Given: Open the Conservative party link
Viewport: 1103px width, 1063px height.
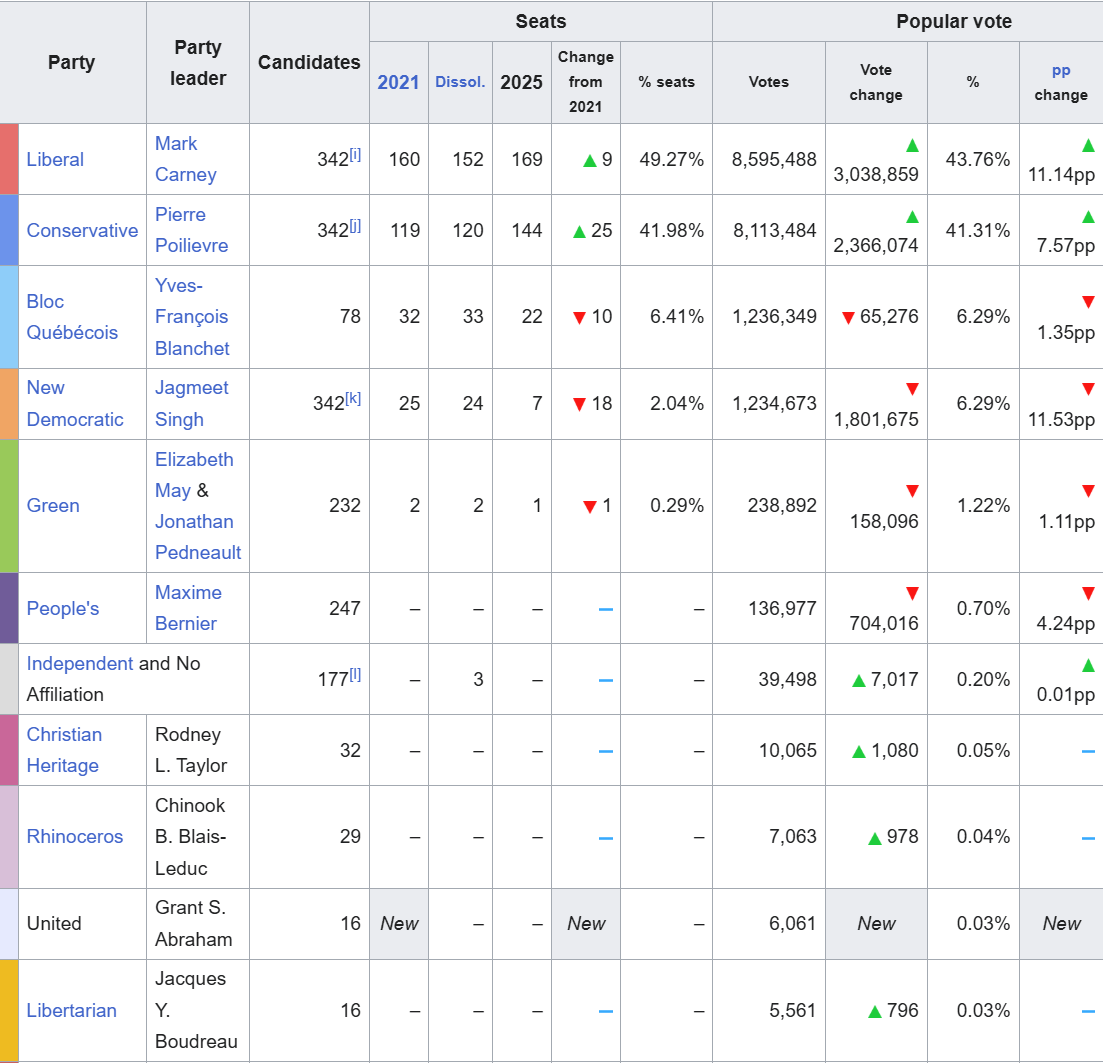Looking at the screenshot, I should [x=82, y=231].
